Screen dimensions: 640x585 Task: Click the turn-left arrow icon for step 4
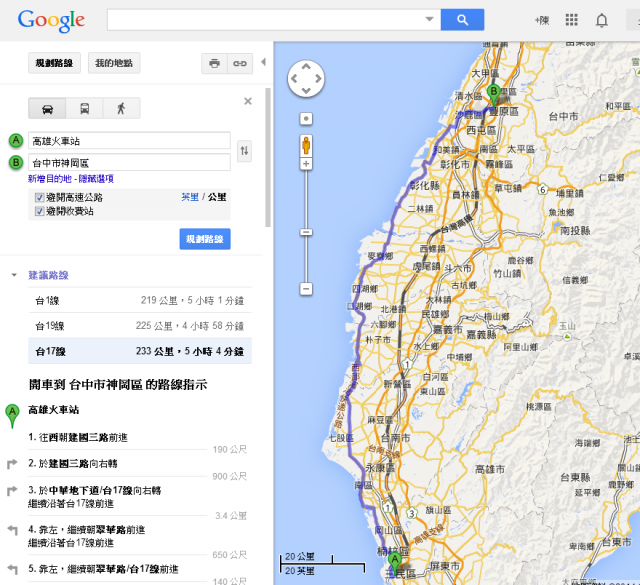click(13, 530)
